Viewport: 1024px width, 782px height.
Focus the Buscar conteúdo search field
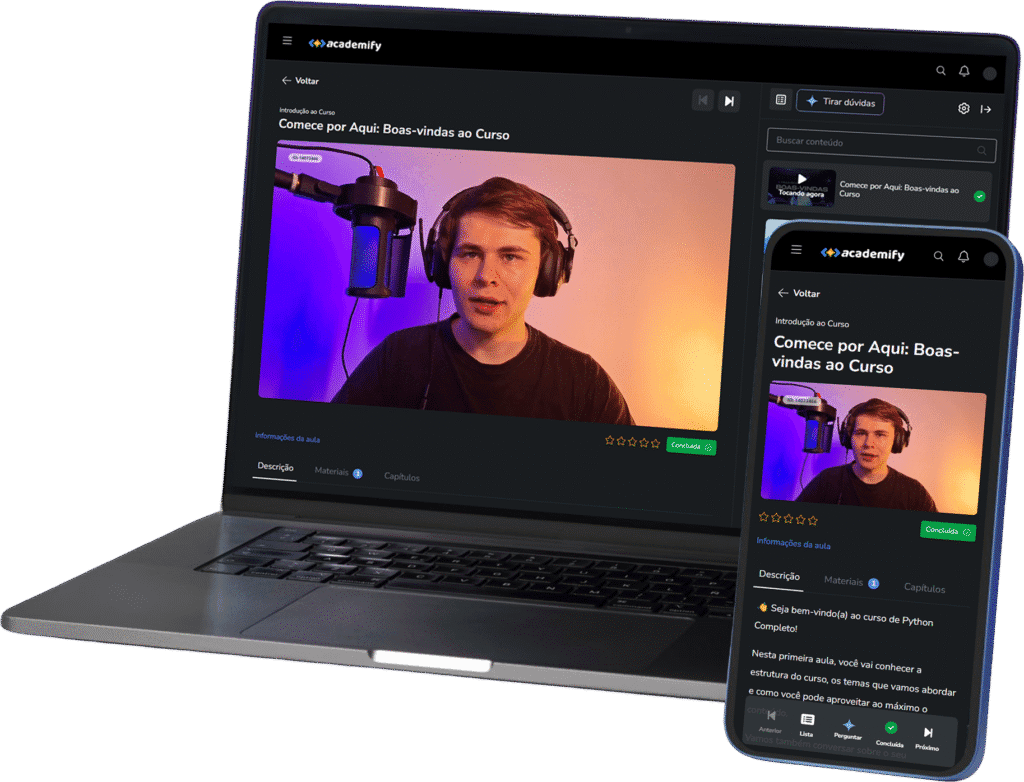(x=870, y=142)
